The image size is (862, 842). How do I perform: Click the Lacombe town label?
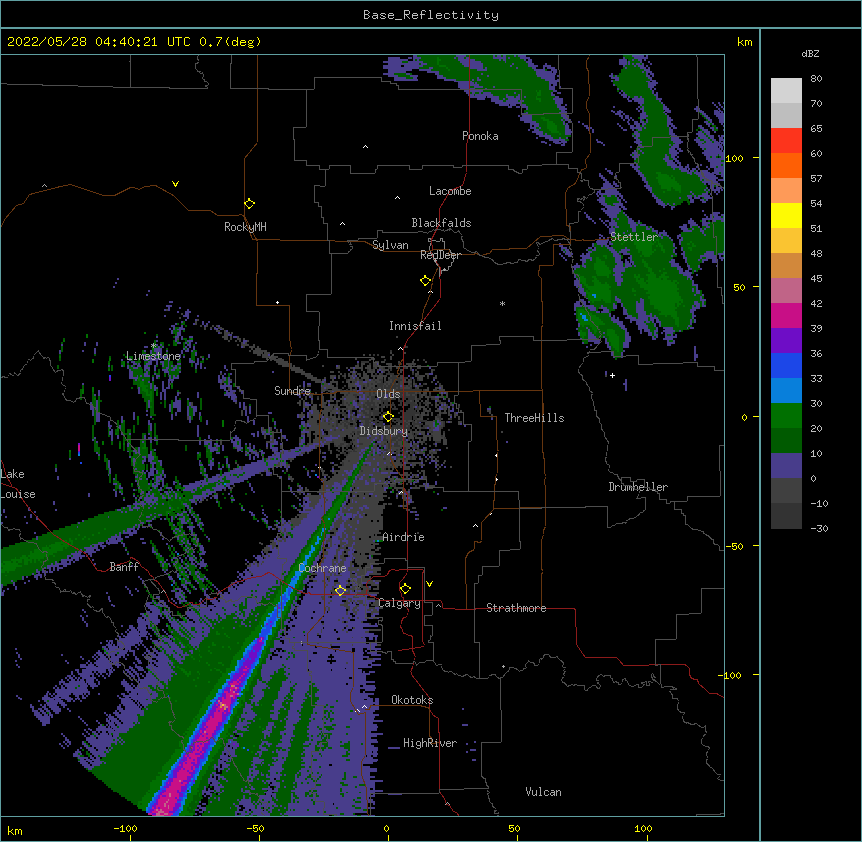coord(450,191)
